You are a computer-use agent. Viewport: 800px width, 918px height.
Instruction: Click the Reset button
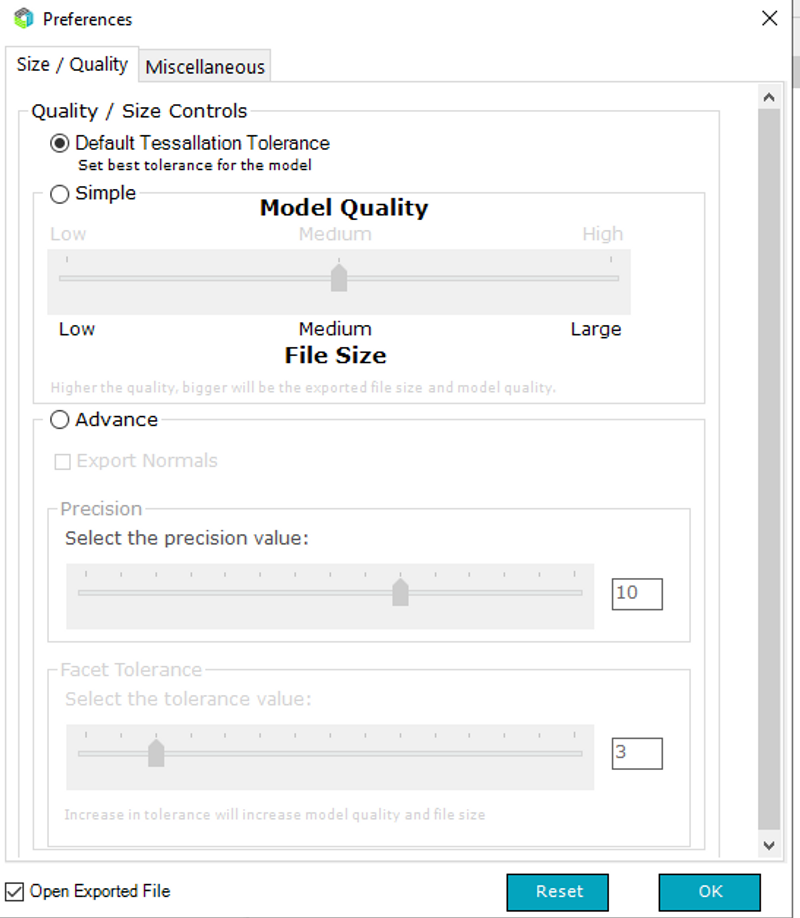coord(558,892)
